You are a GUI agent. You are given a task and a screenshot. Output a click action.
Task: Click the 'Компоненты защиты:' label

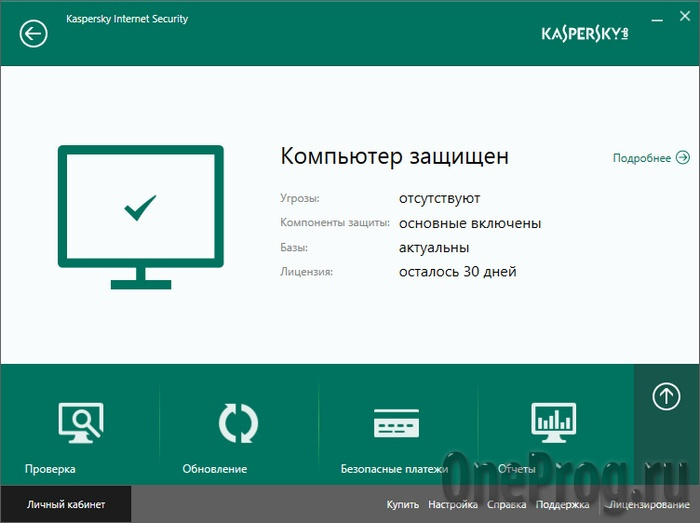pyautogui.click(x=335, y=222)
